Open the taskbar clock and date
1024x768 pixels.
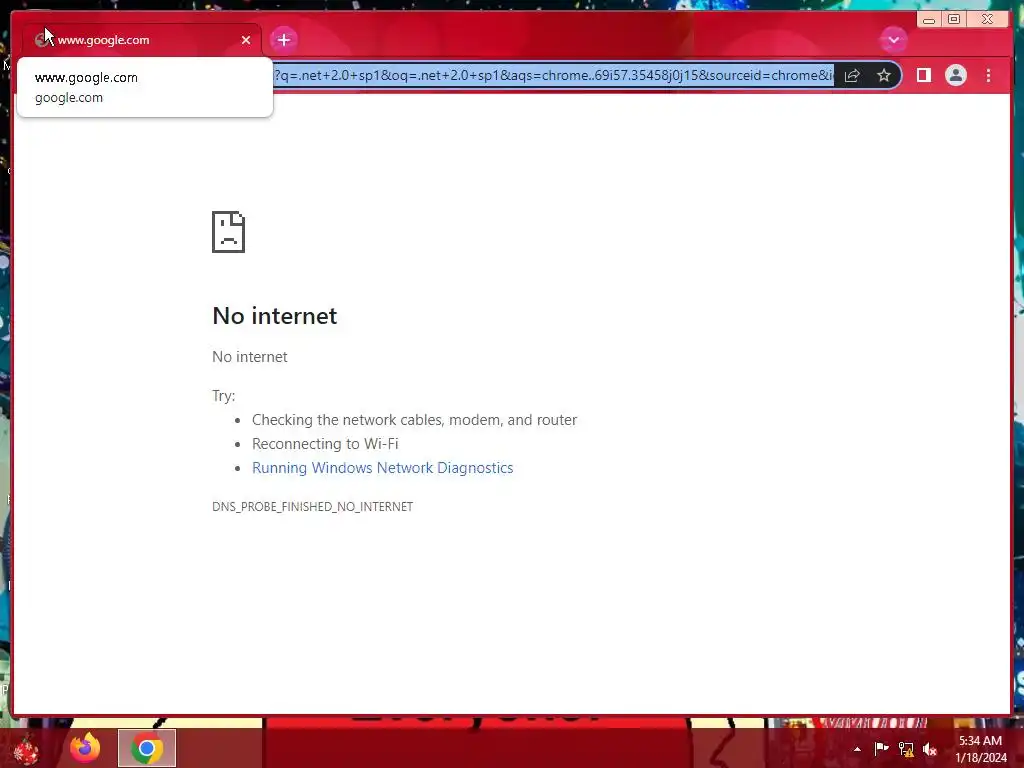tap(981, 749)
